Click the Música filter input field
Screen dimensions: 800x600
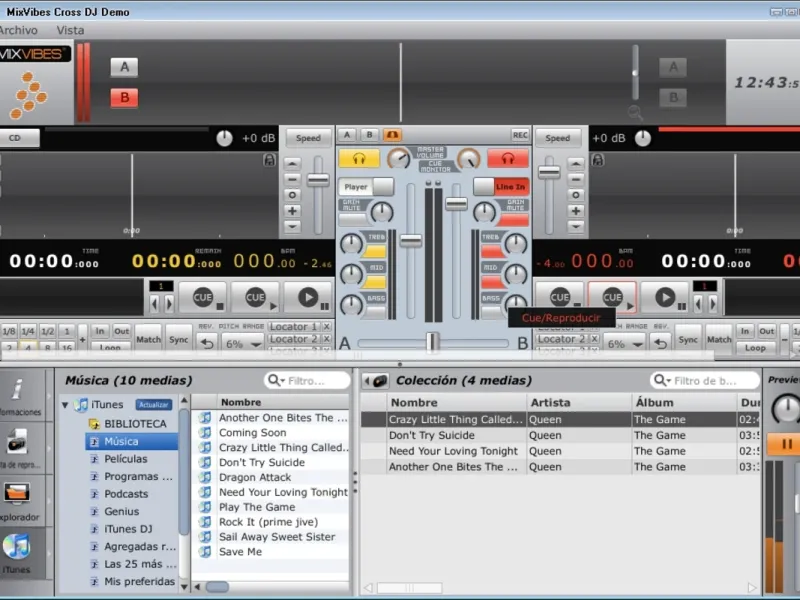click(308, 381)
